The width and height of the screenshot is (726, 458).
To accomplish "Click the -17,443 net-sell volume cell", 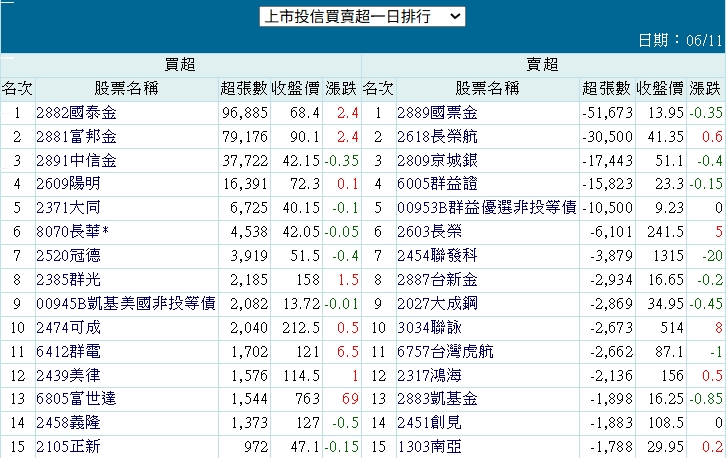I will [607, 161].
